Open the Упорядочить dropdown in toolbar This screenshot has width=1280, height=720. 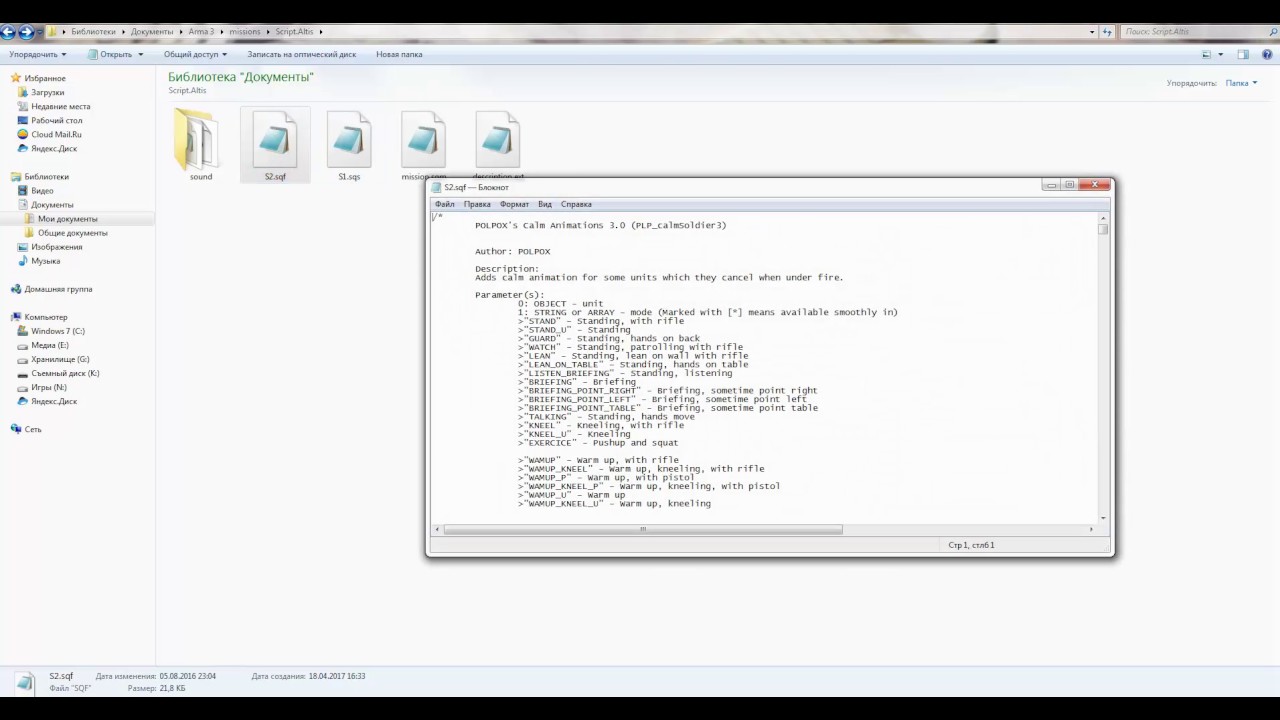pos(38,54)
